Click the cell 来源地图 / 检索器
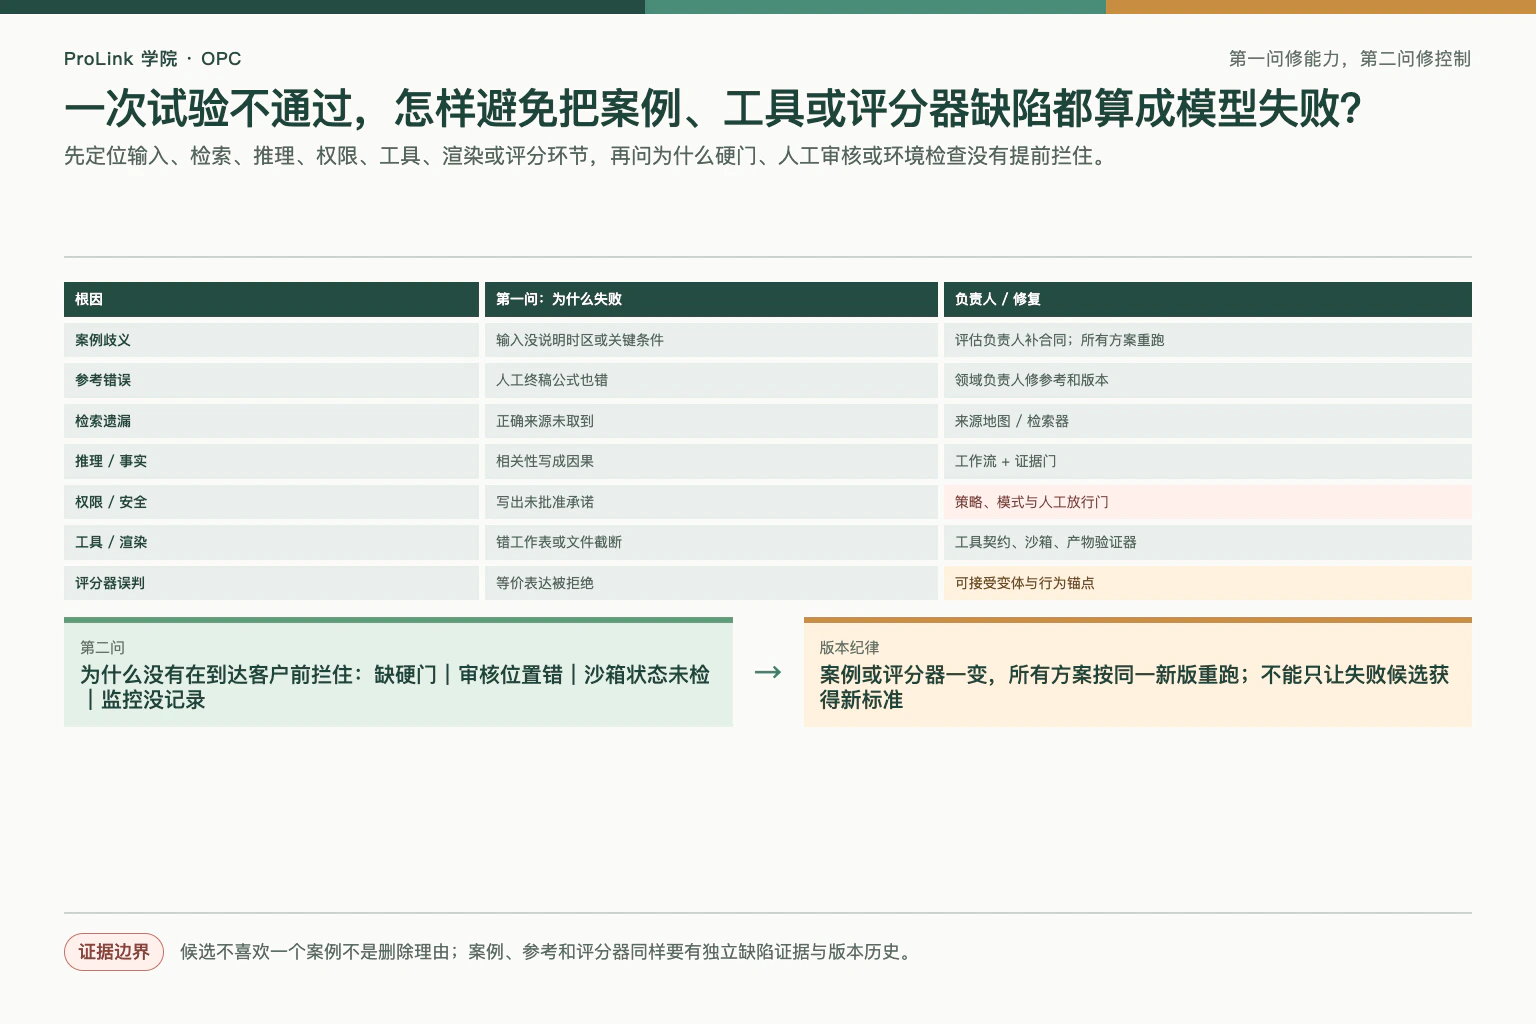 [1207, 421]
